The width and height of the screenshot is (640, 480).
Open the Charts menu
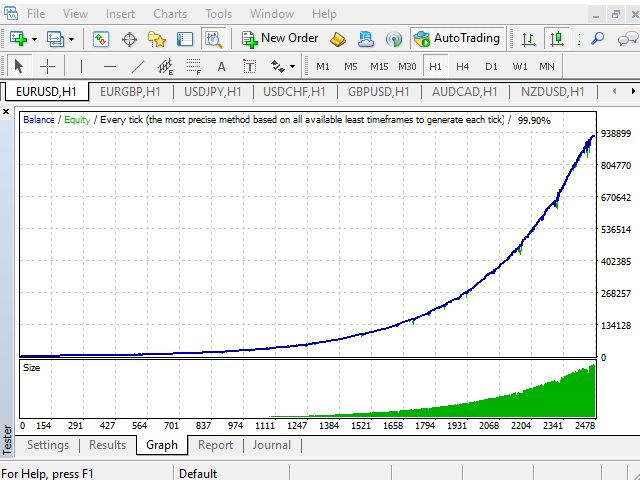coord(170,14)
